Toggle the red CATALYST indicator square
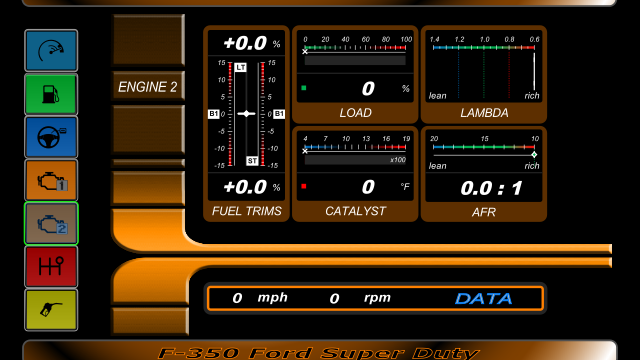The height and width of the screenshot is (360, 640). click(x=304, y=187)
